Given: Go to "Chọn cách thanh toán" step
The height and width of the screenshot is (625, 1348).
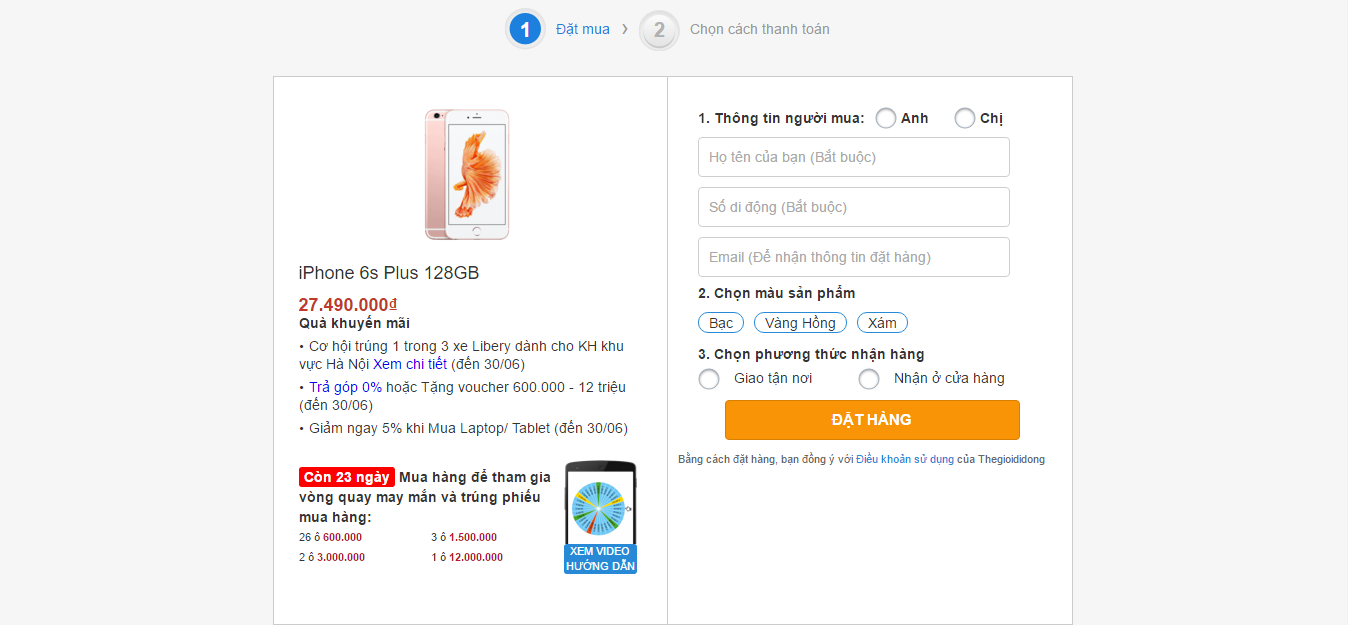Looking at the screenshot, I should (x=759, y=29).
